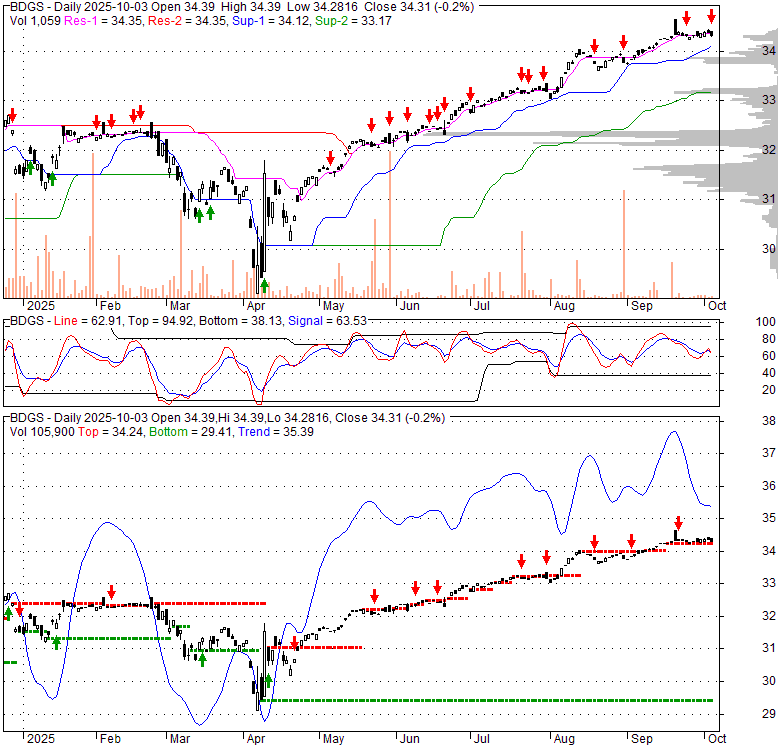The height and width of the screenshot is (745, 780).
Task: Click the last red sell arrow near October in top chart
Action: tap(711, 16)
